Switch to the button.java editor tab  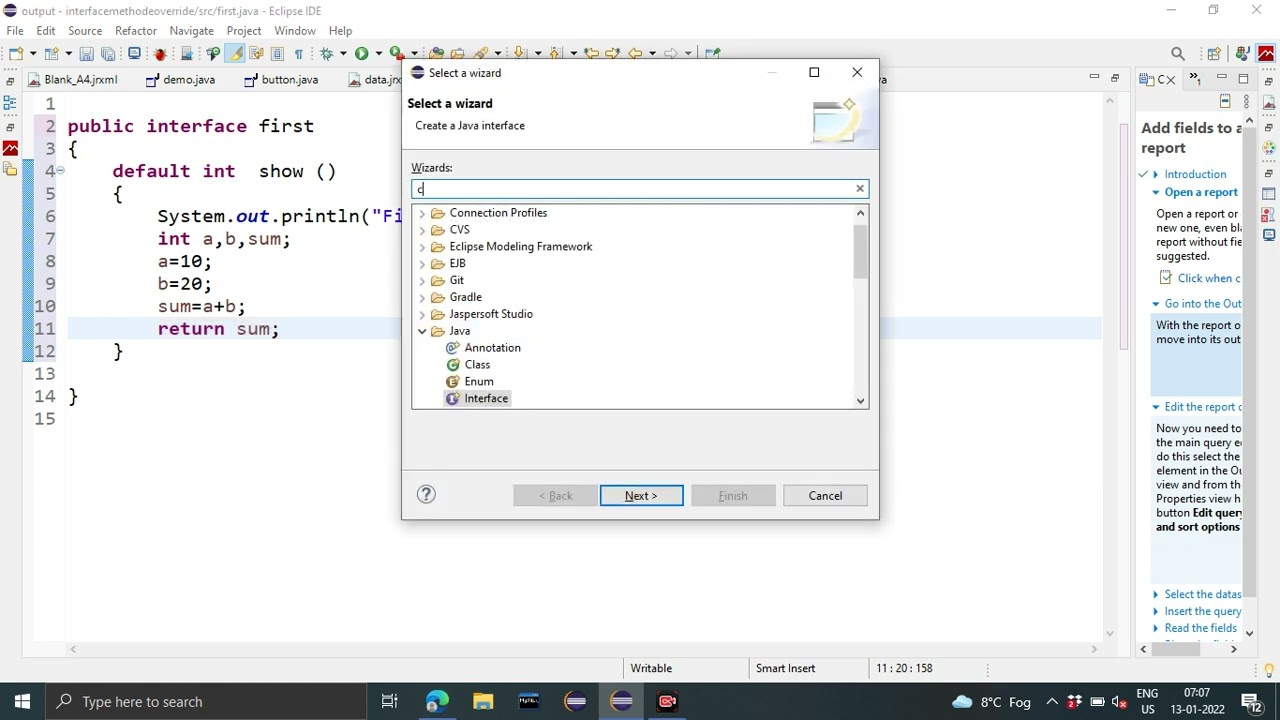coord(281,80)
